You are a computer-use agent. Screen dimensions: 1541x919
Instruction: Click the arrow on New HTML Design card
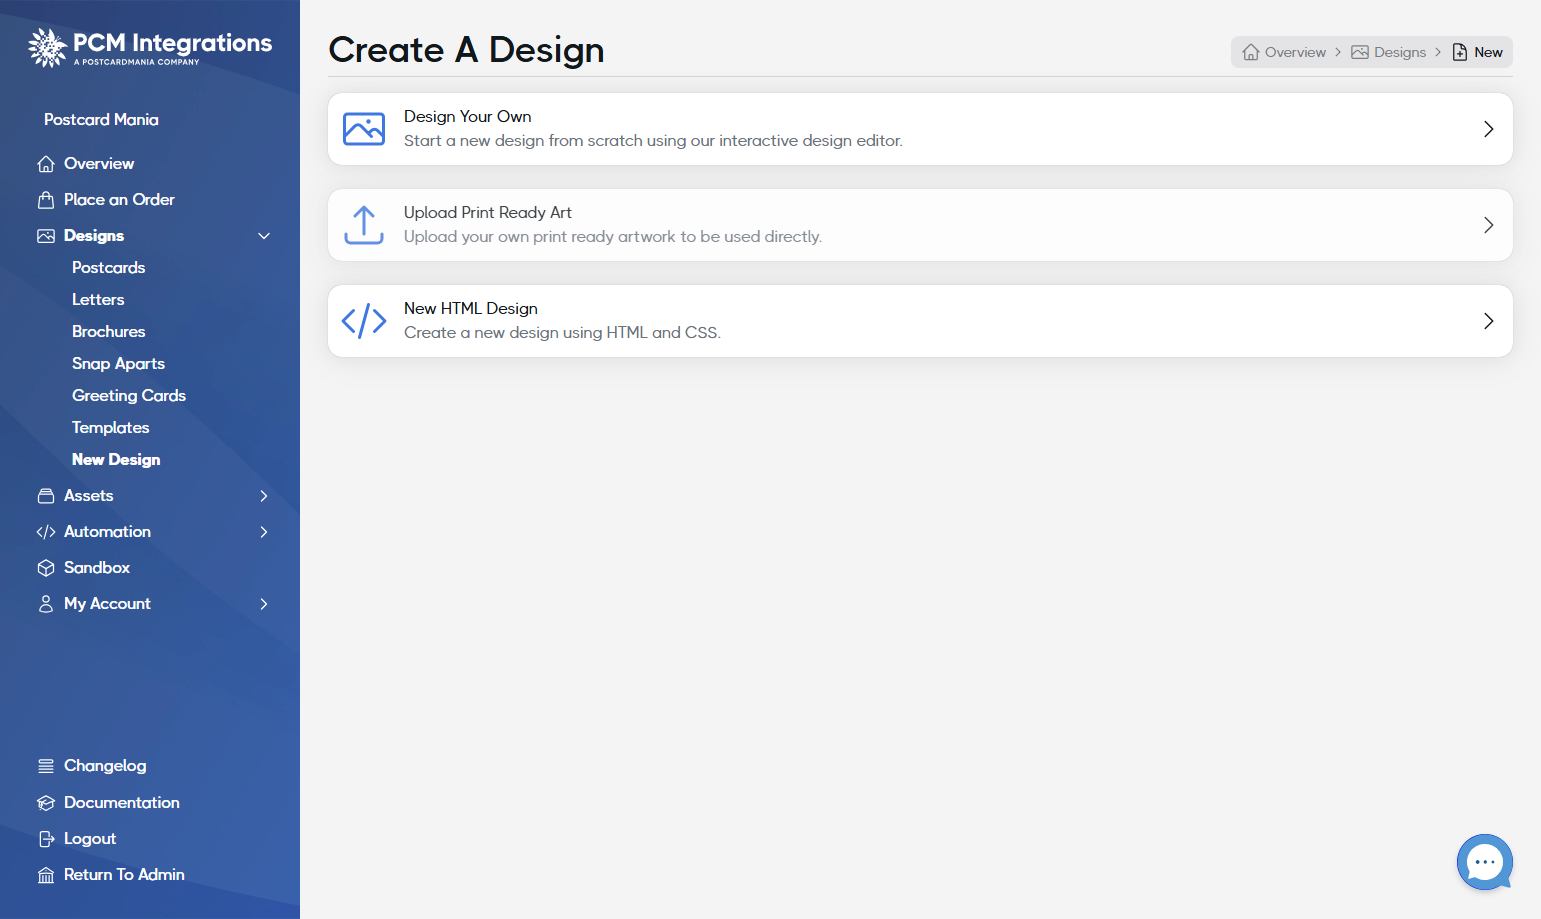pyautogui.click(x=1489, y=321)
